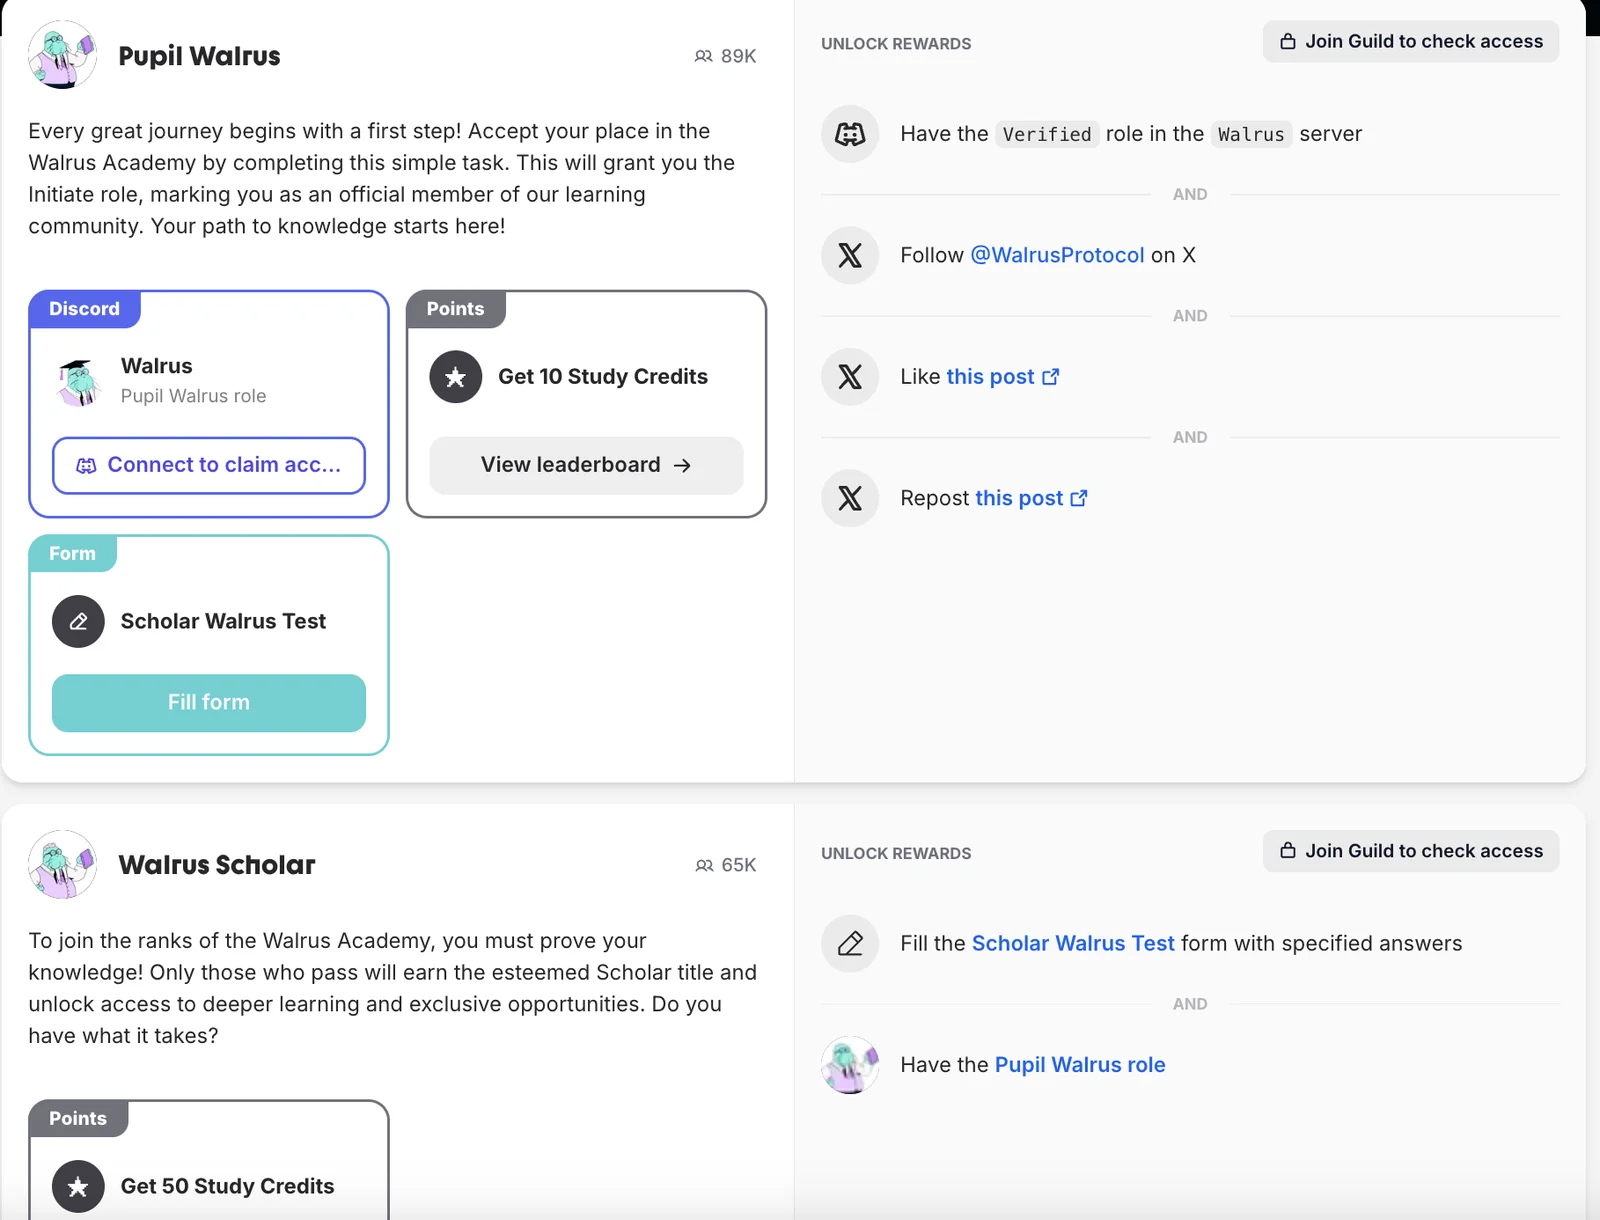Click the 89K member count
This screenshot has height=1220, width=1600.
[x=739, y=56]
